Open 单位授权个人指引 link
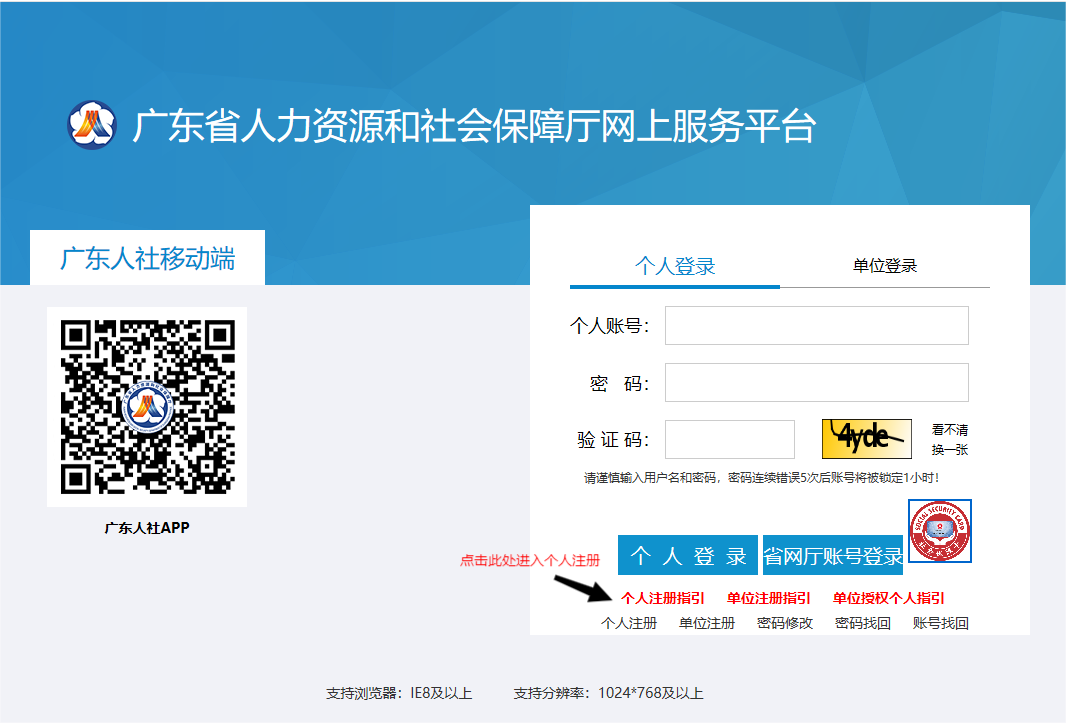 tap(888, 598)
